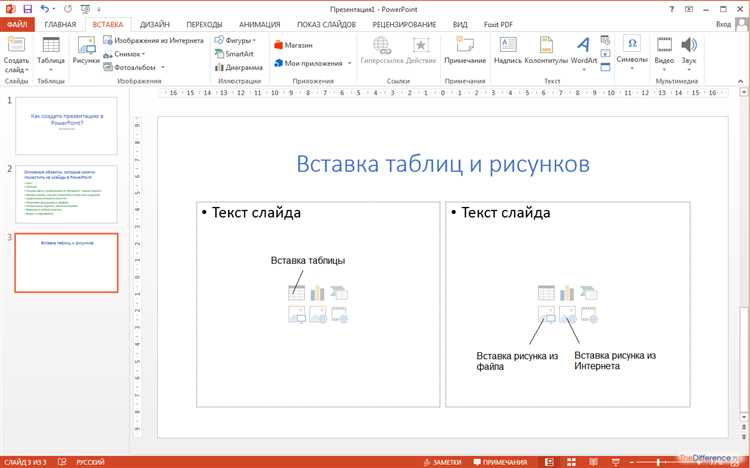The image size is (750, 468).
Task: Toggle the ЗАМЕТКИ (Notes) pane in status bar
Action: point(445,462)
